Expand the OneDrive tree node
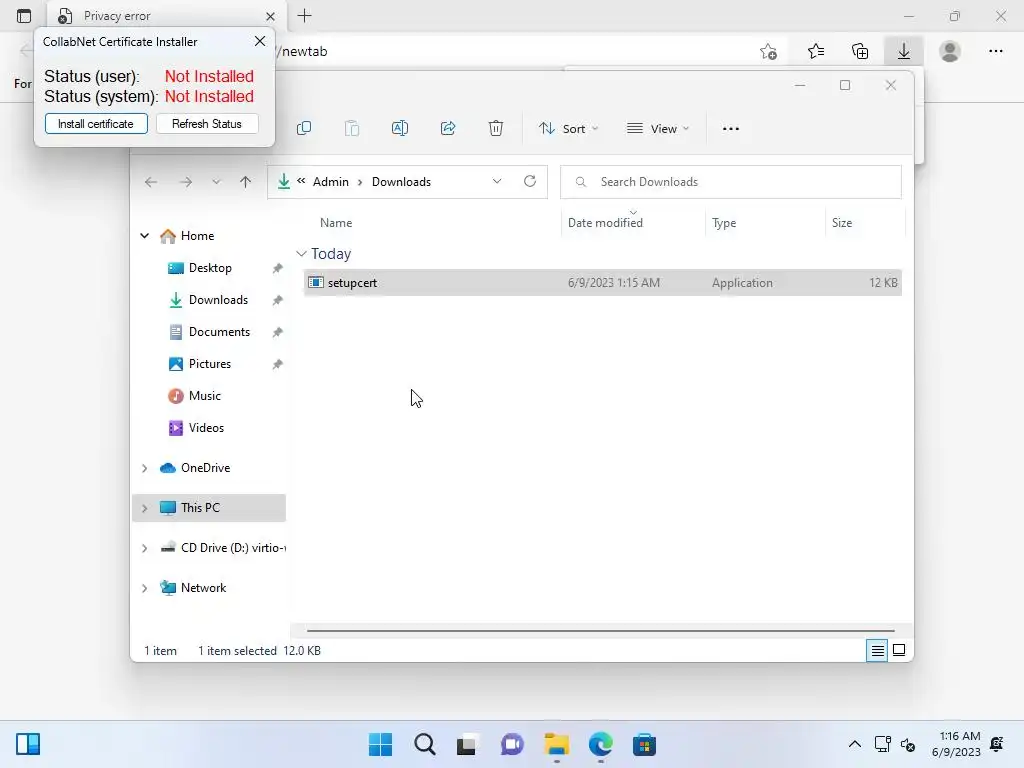The height and width of the screenshot is (768, 1024). [144, 468]
